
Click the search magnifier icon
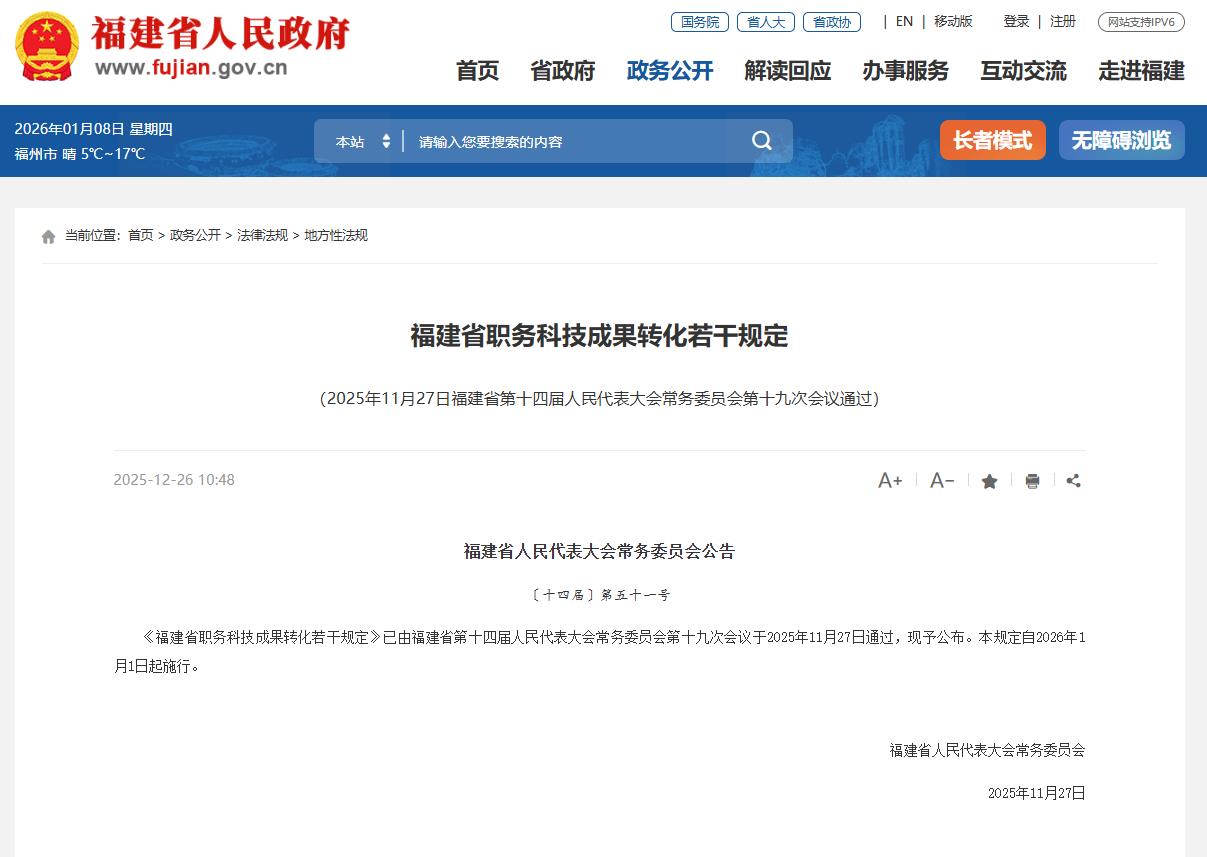point(762,141)
